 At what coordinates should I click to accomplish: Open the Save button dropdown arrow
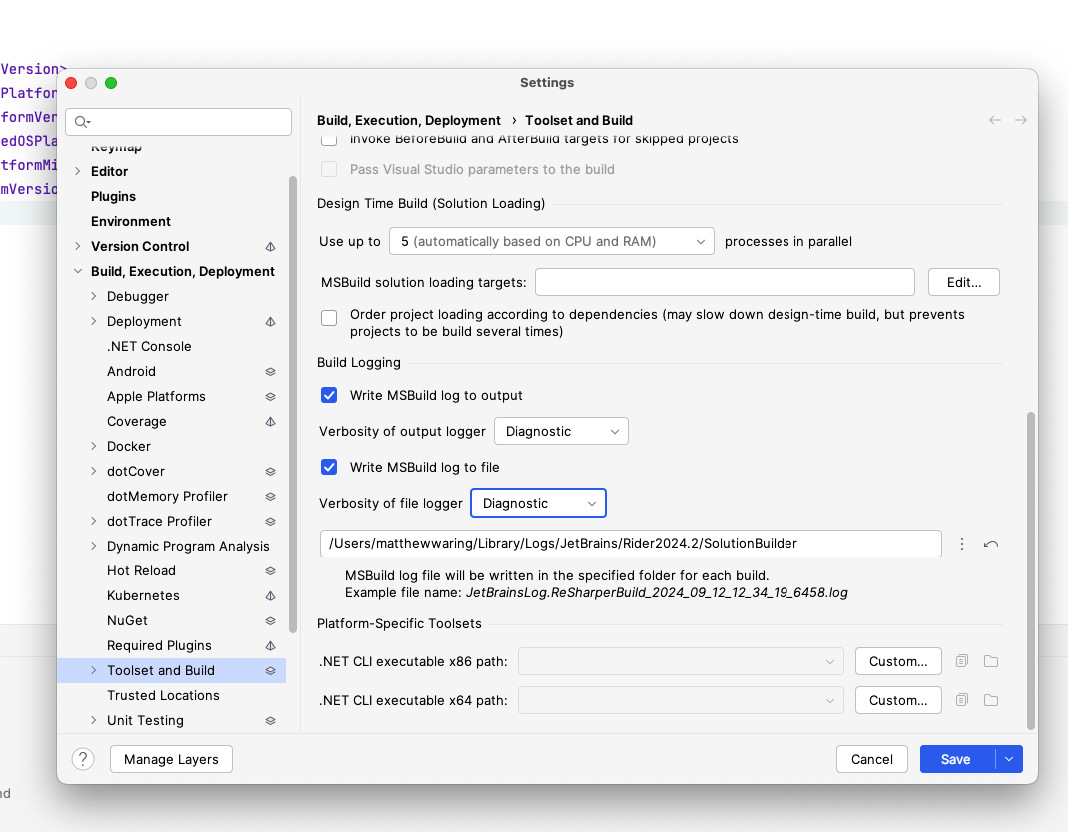(x=1009, y=759)
